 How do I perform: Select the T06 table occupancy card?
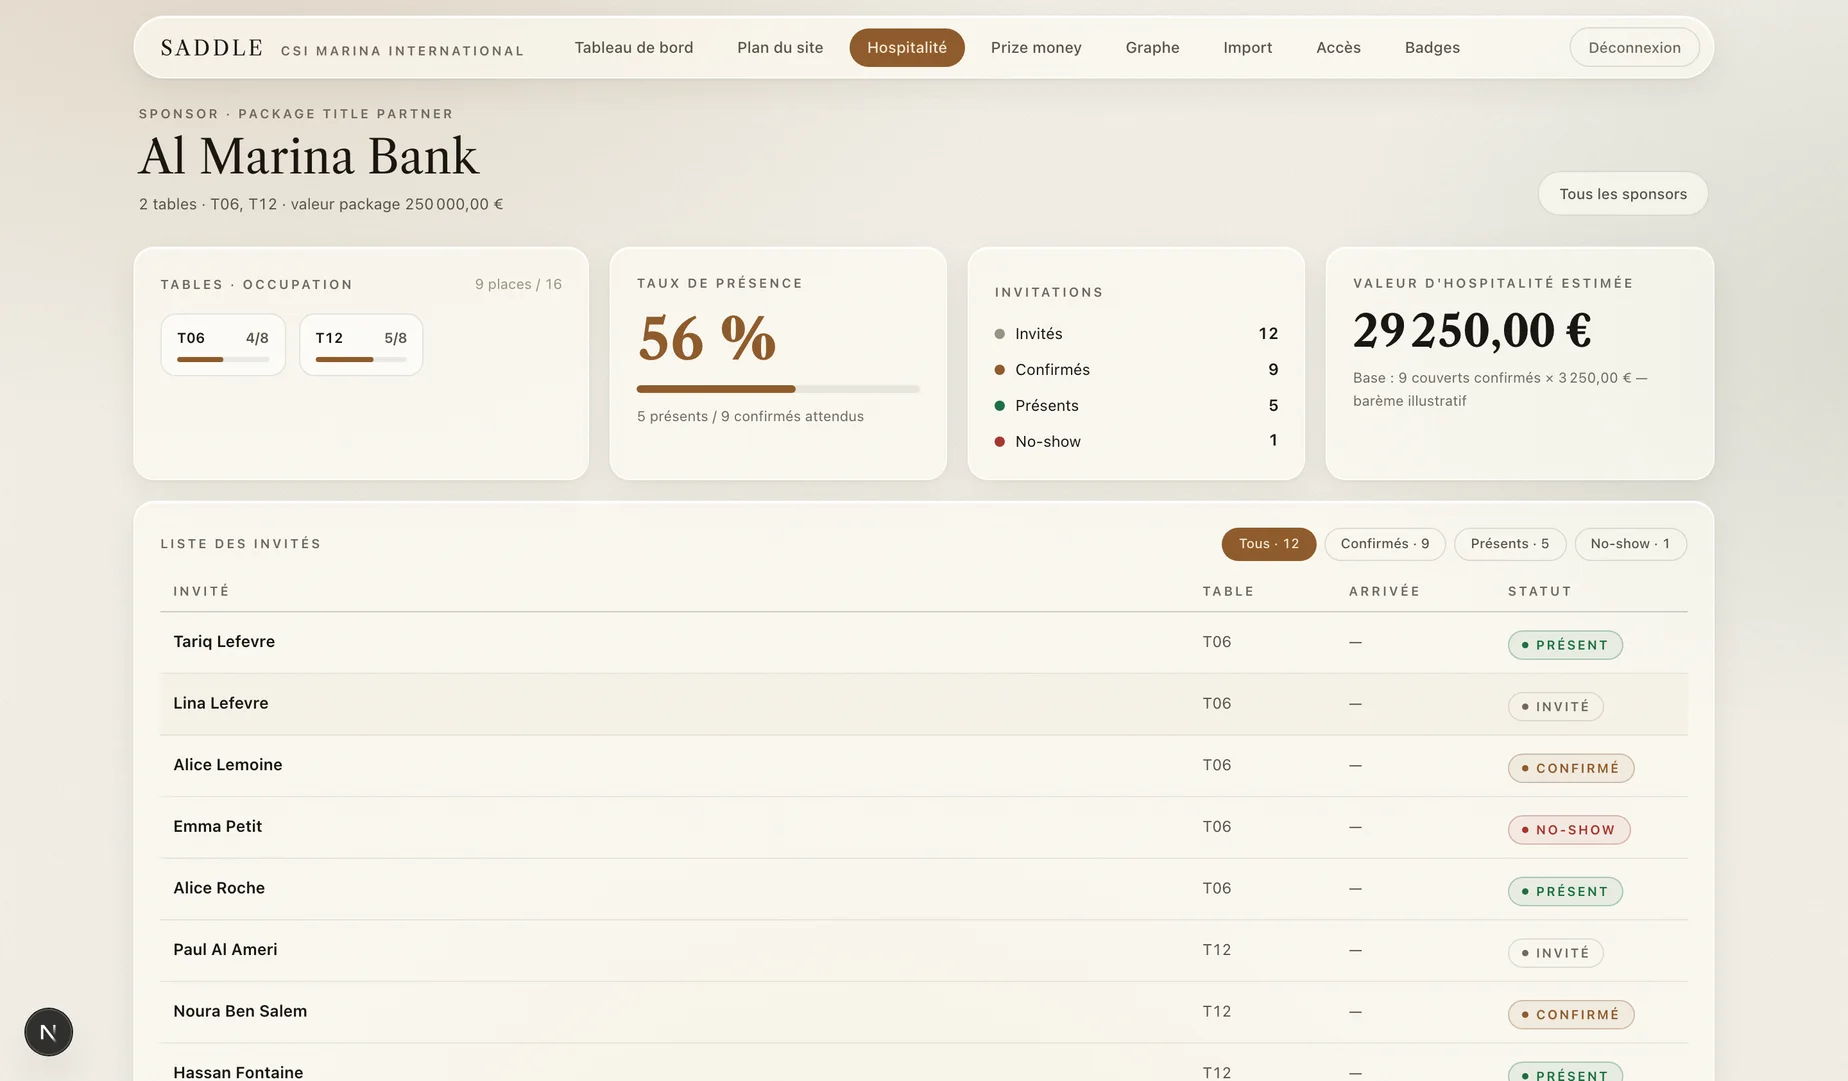(x=223, y=345)
